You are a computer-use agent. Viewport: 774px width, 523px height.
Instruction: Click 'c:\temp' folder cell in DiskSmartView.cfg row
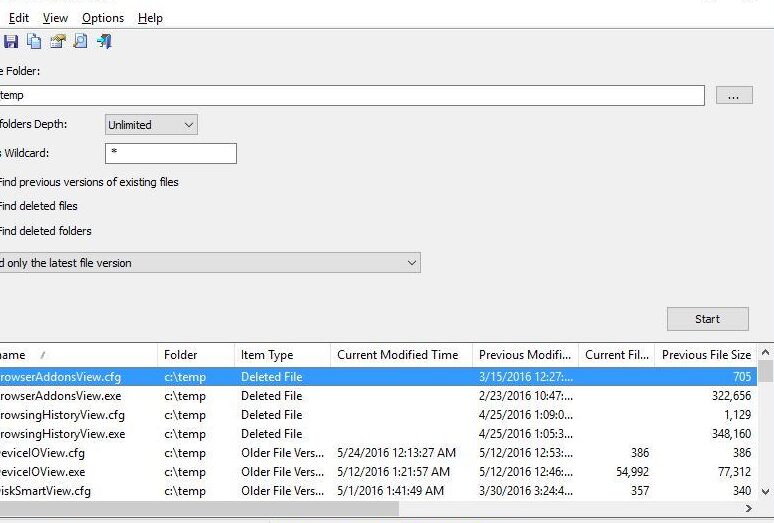coord(185,491)
